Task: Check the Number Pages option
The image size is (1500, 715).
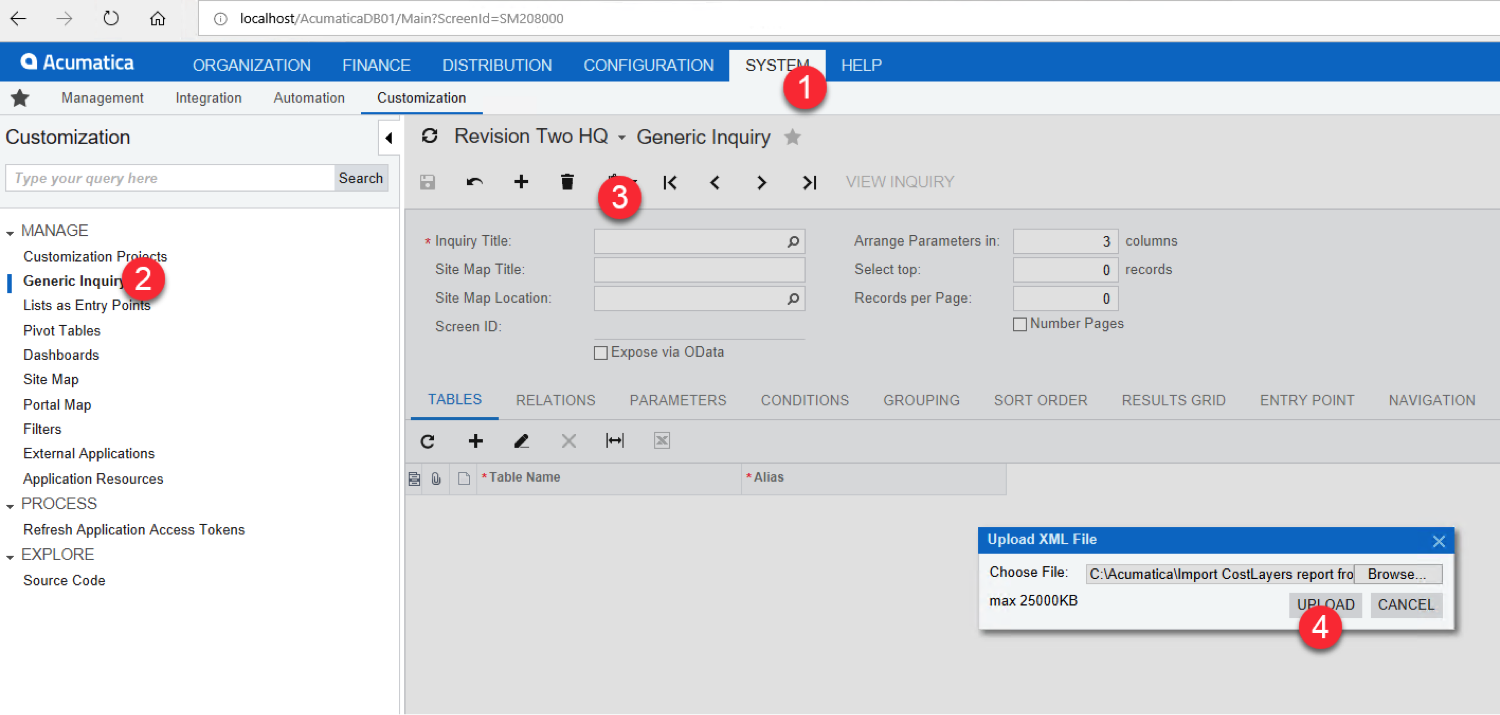Action: (1021, 323)
